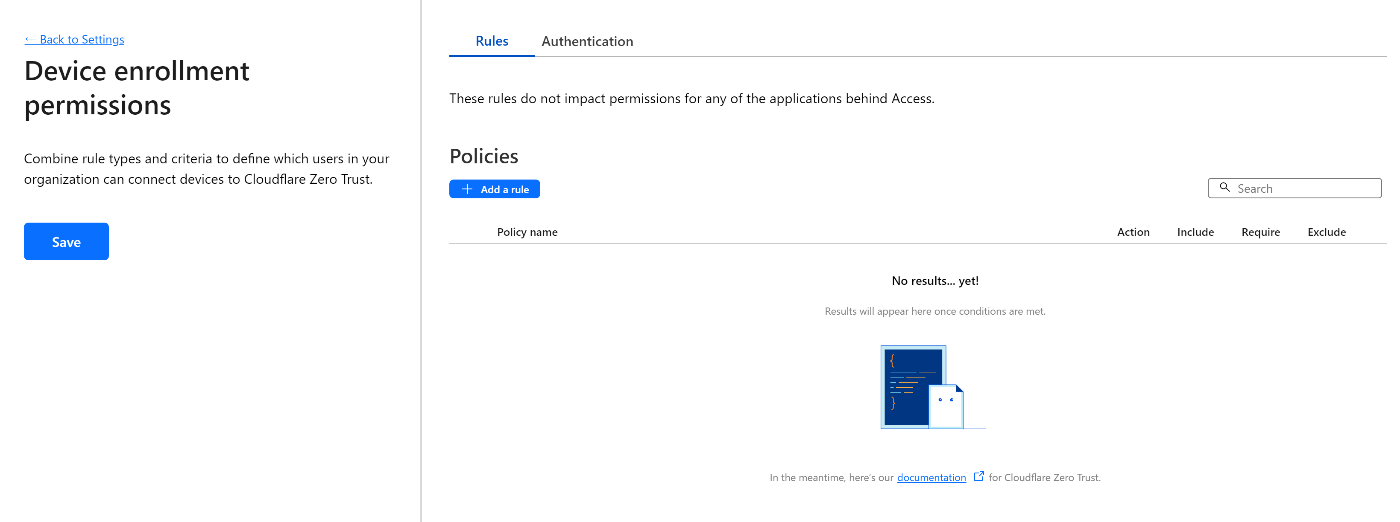Click the Add a rule button
Image resolution: width=1400 pixels, height=522 pixels.
point(495,189)
